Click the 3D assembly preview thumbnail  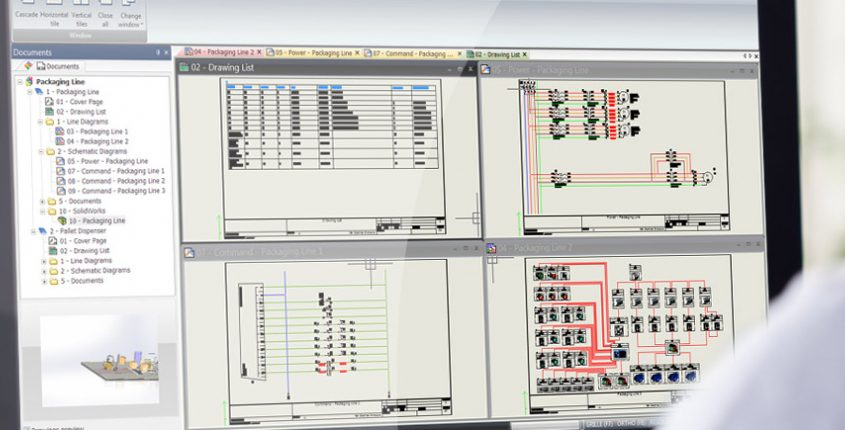100,360
